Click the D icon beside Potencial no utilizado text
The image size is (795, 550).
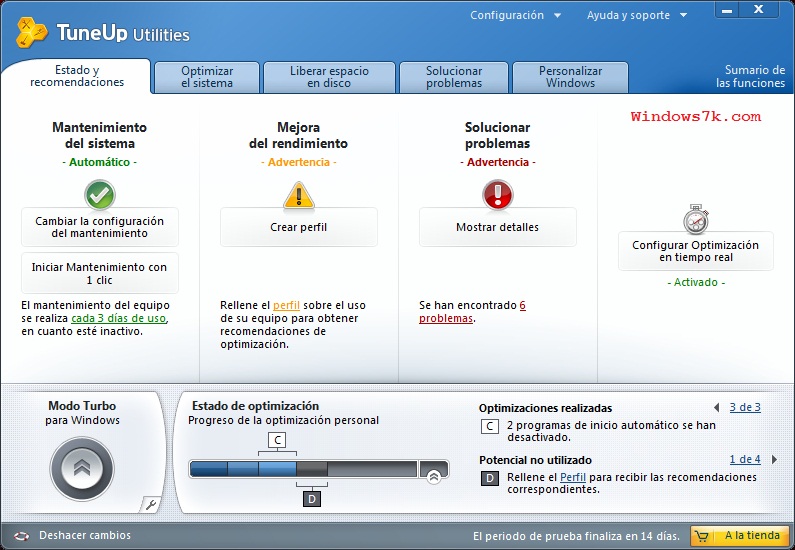coord(490,478)
